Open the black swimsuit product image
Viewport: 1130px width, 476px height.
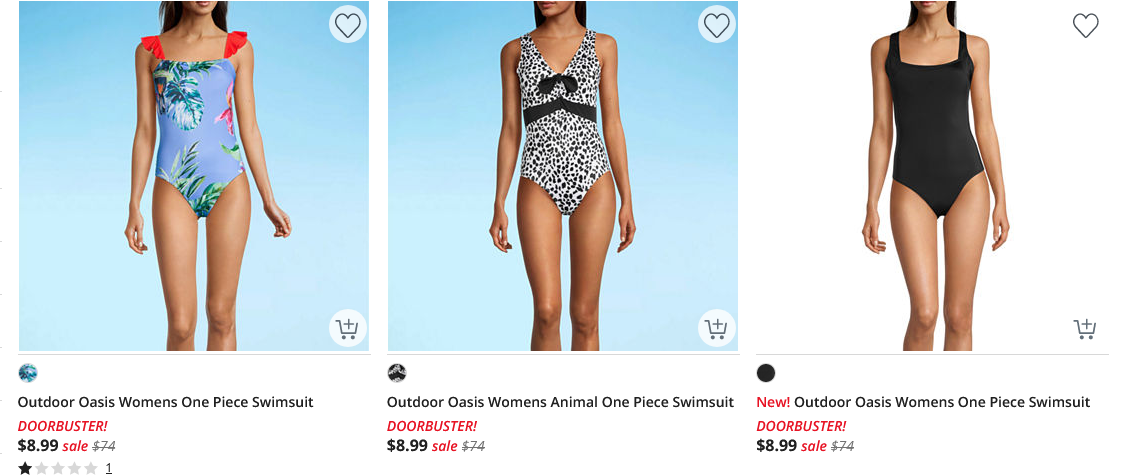click(x=930, y=175)
